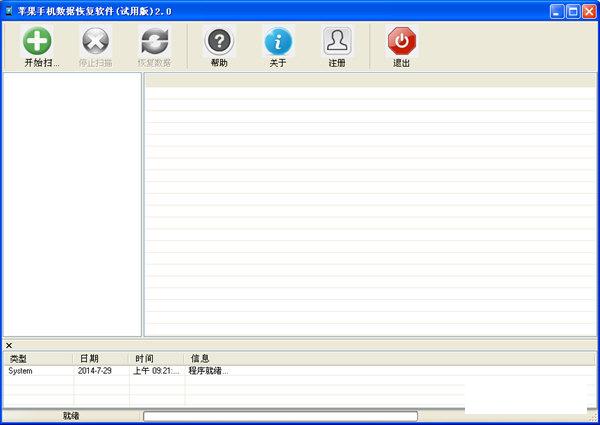
Task: Maximize the application window
Action: coord(573,11)
